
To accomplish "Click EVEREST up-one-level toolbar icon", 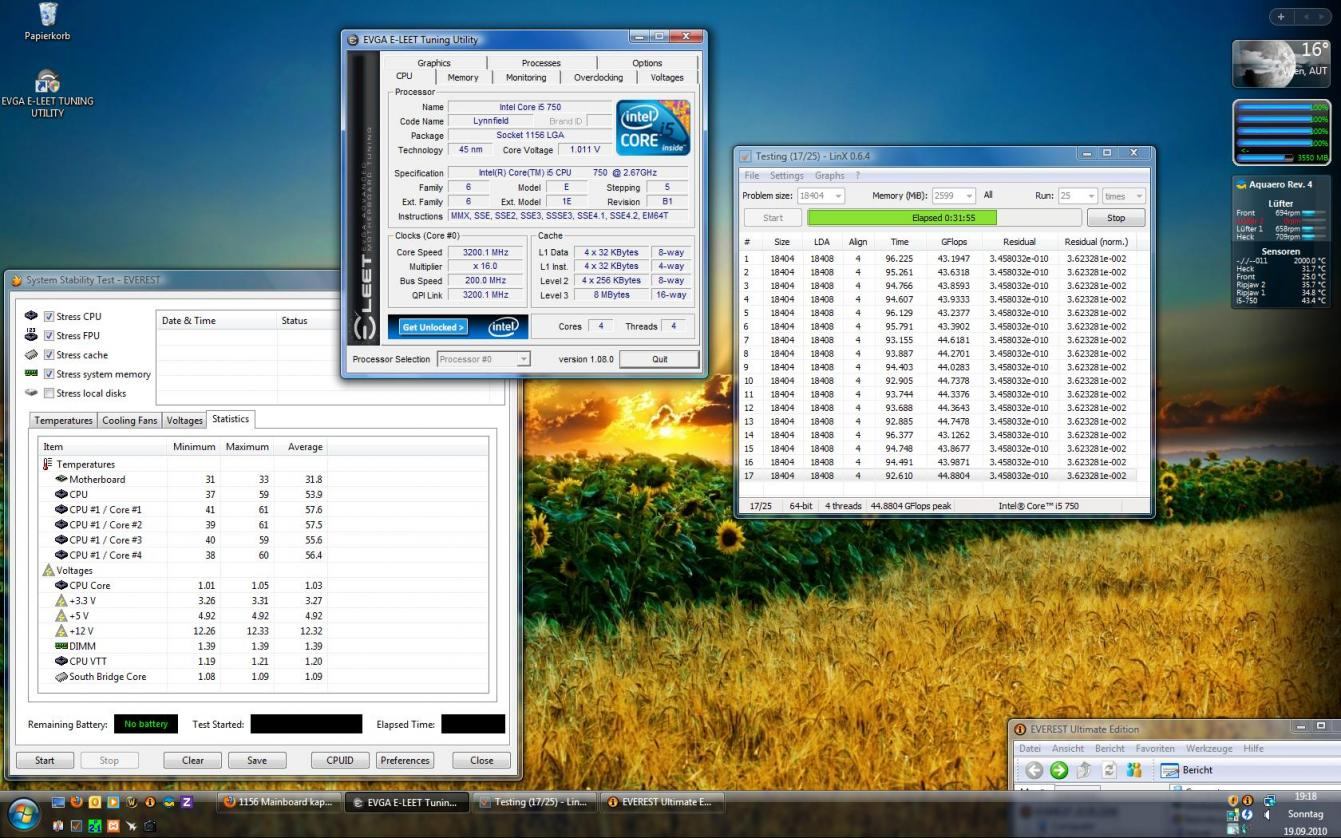I will [x=1083, y=770].
